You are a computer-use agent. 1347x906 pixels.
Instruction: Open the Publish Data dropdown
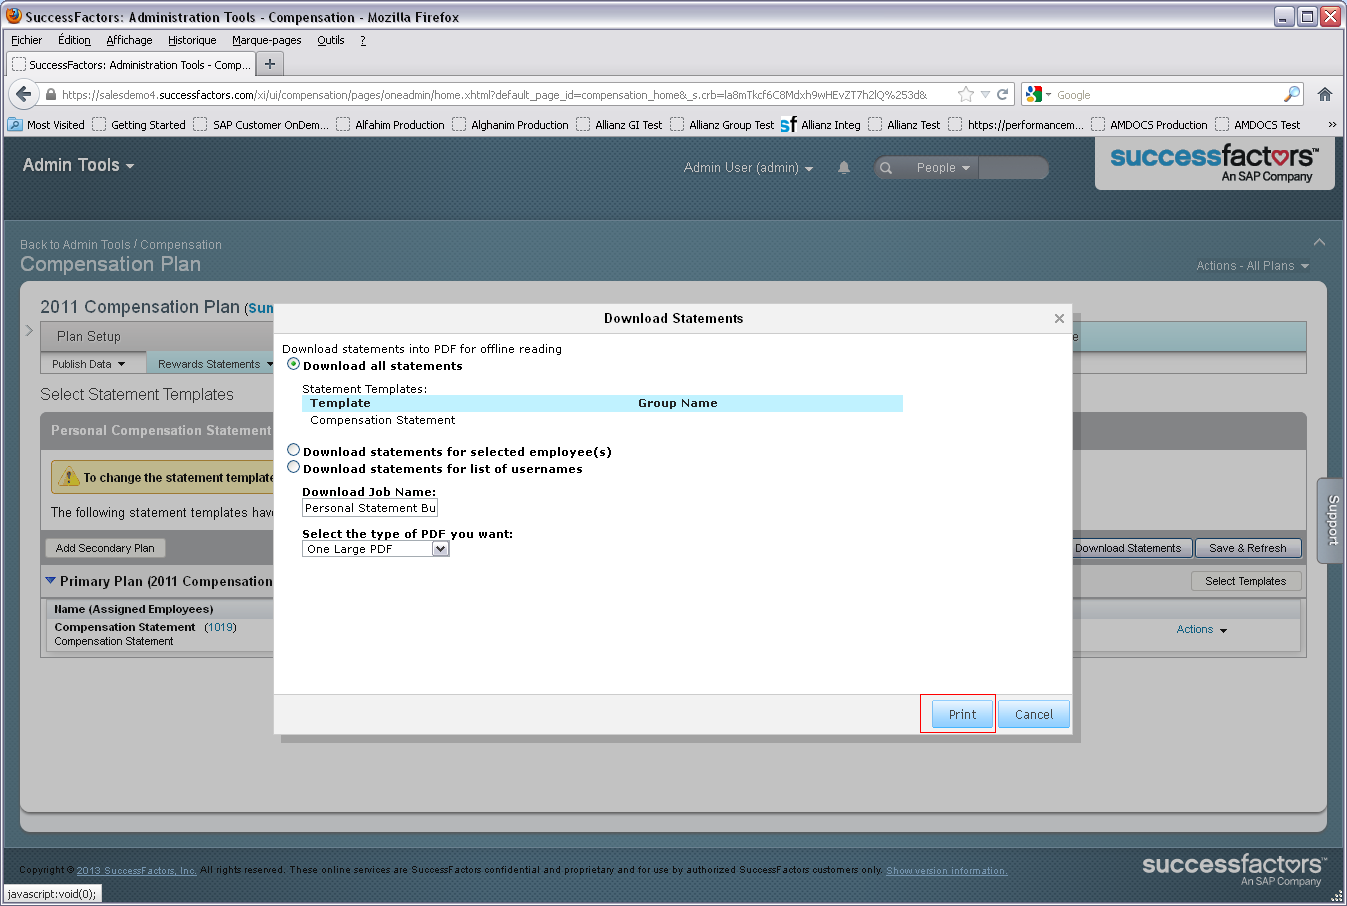click(89, 364)
